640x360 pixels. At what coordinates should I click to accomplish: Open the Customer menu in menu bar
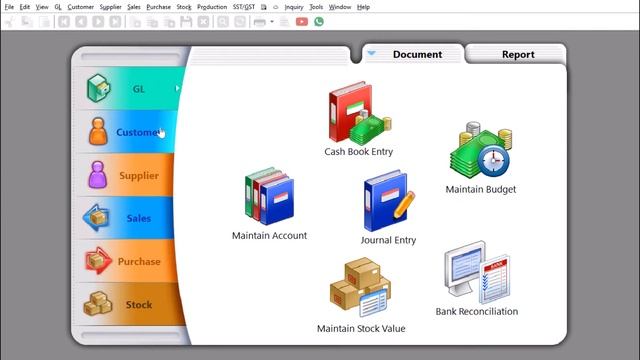[80, 7]
